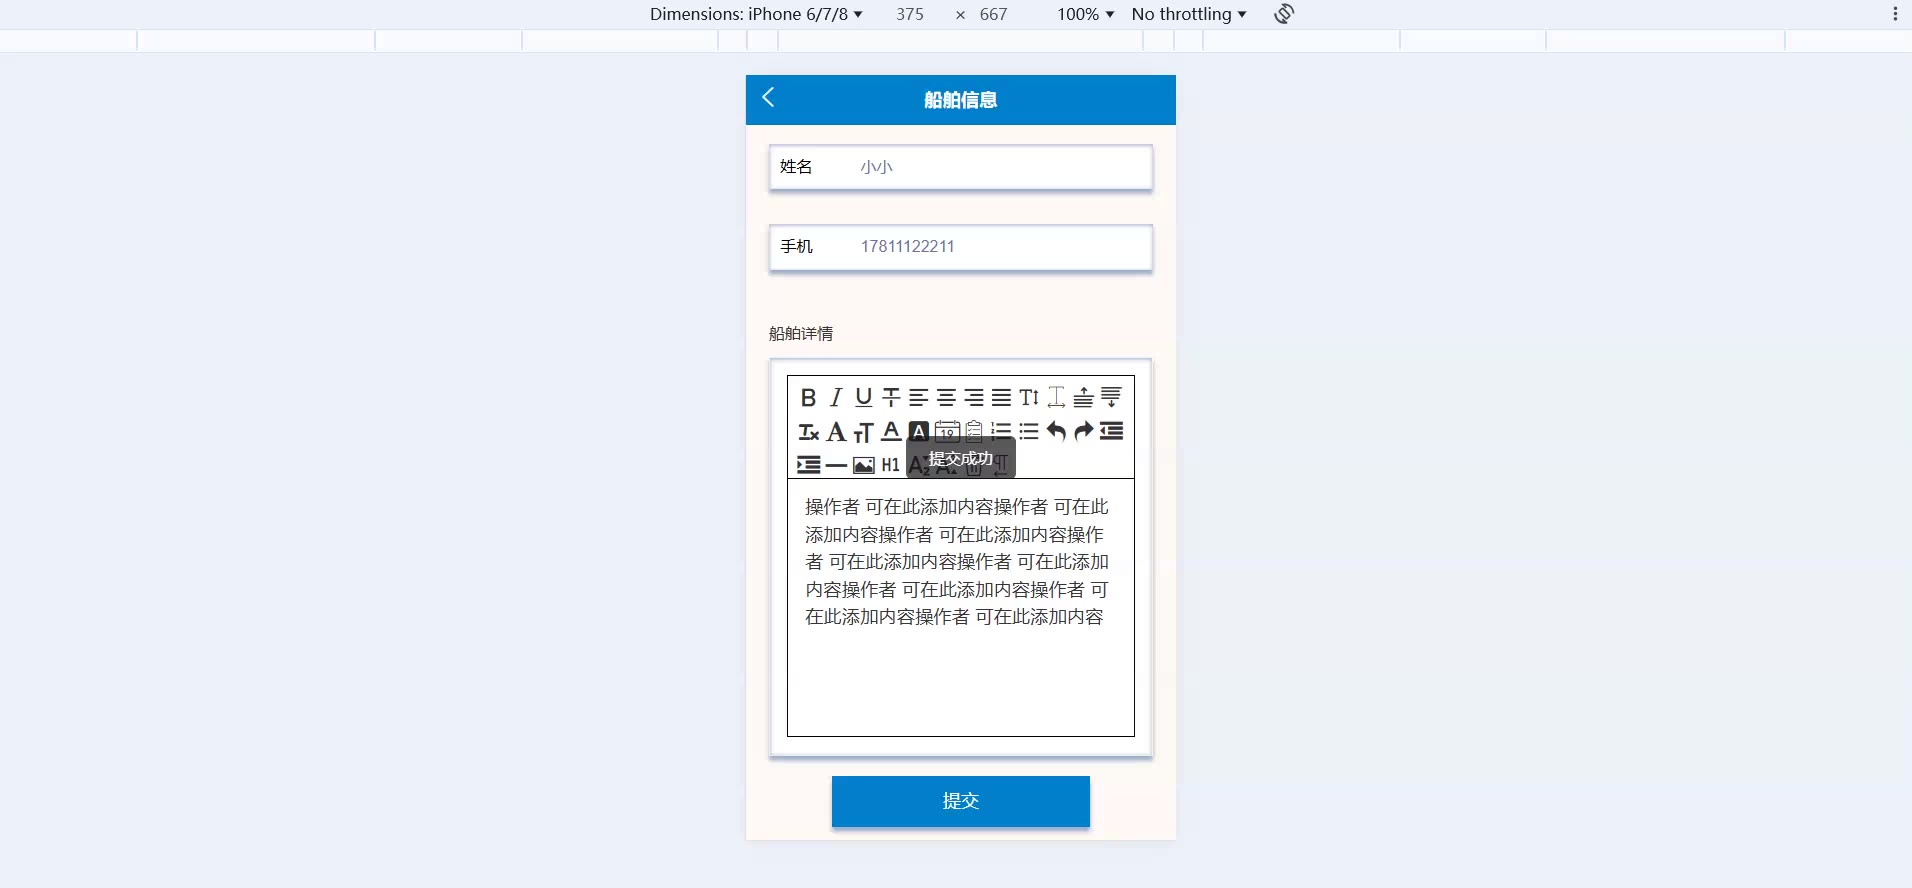
Task: Decrease indent of paragraph
Action: click(1111, 431)
